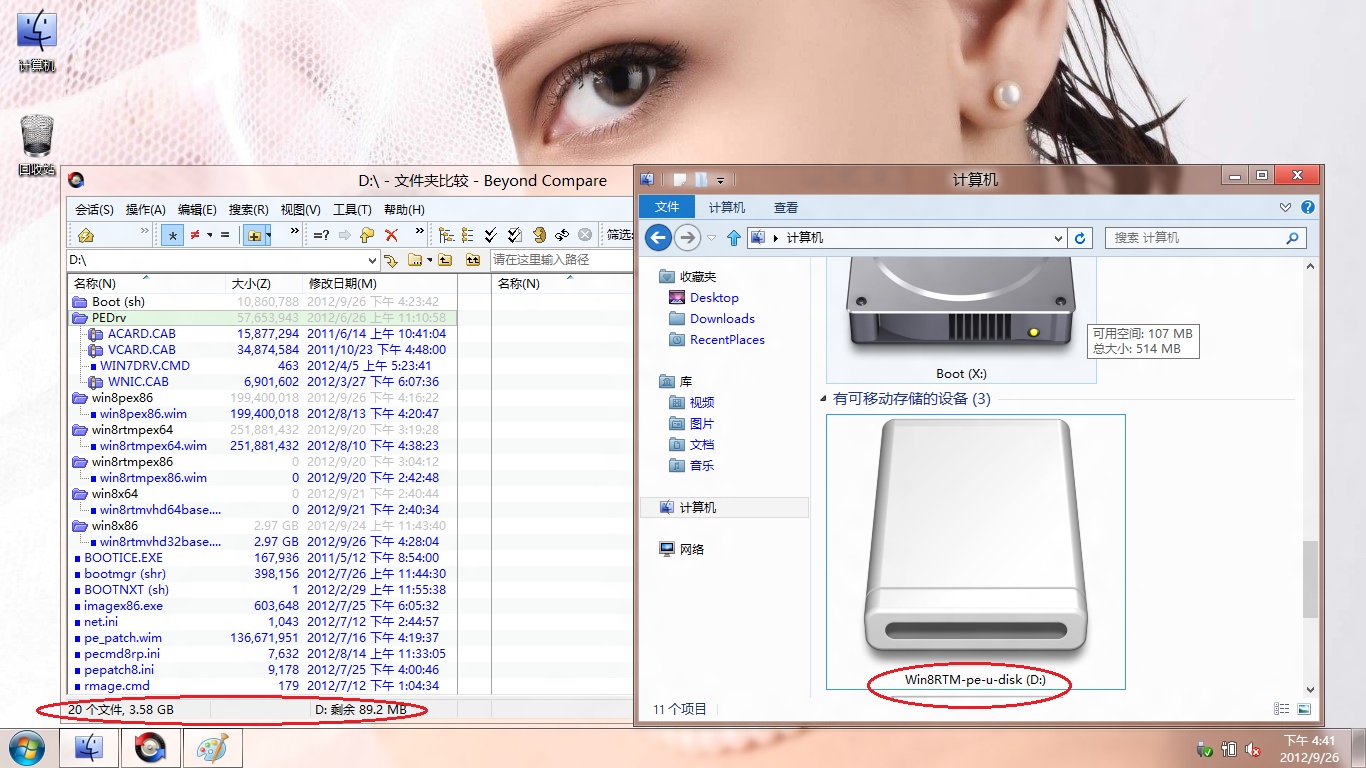
Task: Collapse the win8rtmpex64 folder
Action: pyautogui.click(x=79, y=430)
